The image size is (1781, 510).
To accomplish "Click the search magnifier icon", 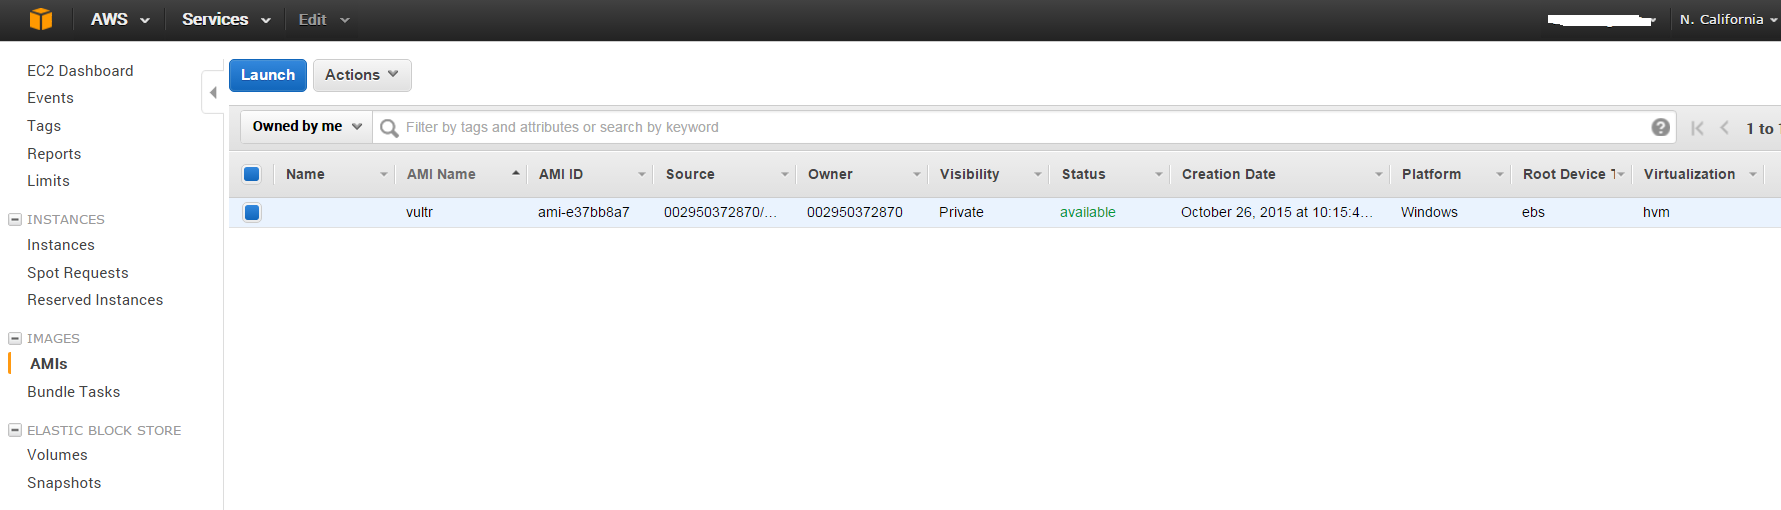I will click(389, 128).
